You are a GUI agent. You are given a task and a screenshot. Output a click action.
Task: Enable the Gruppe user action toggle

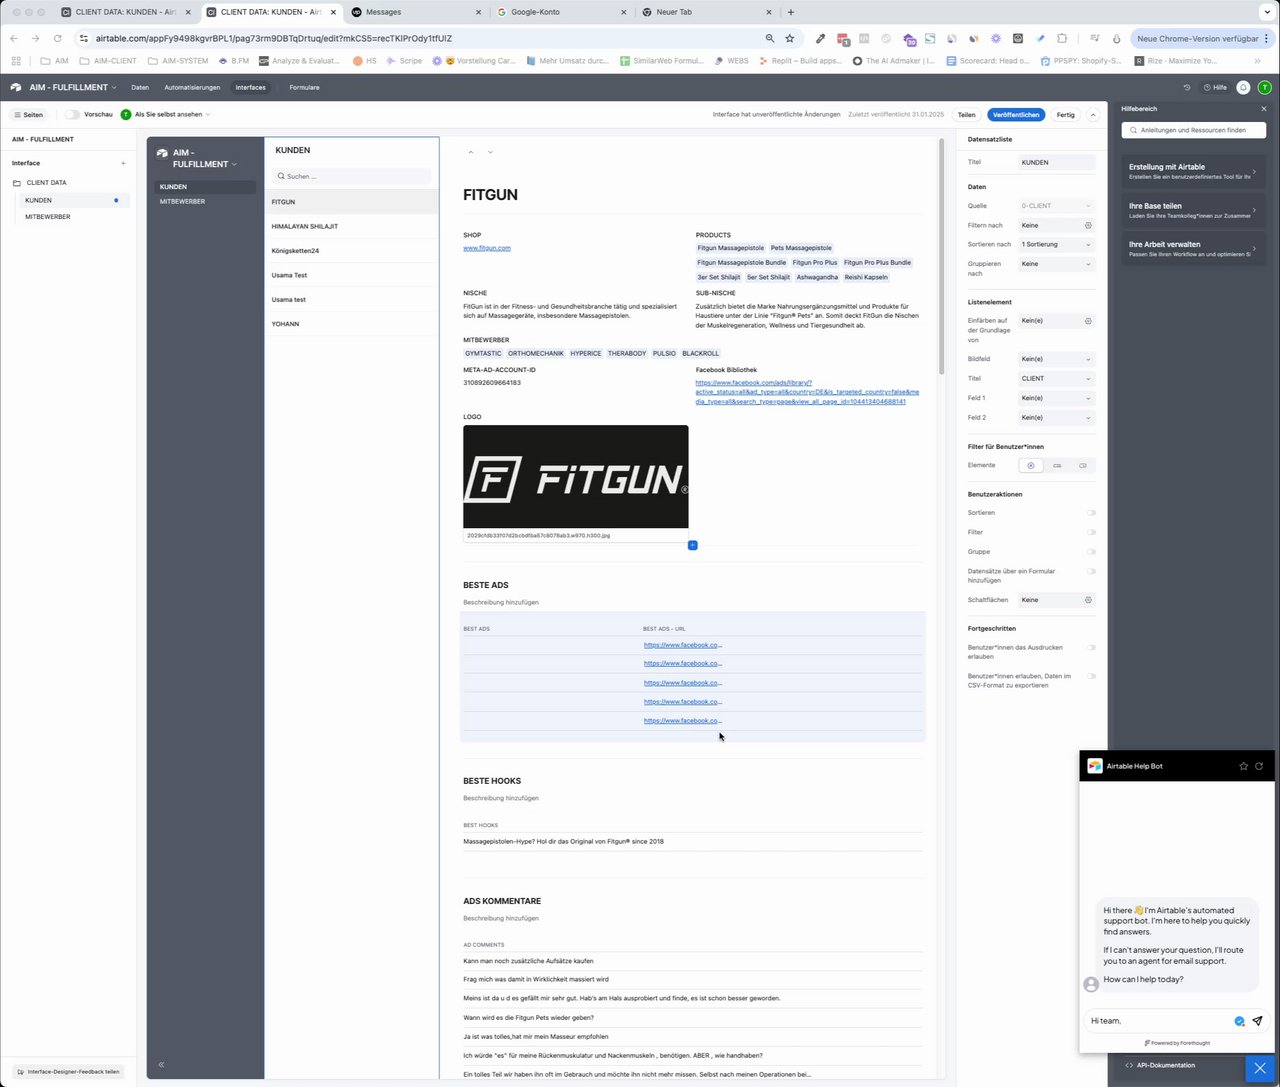pyautogui.click(x=1091, y=552)
